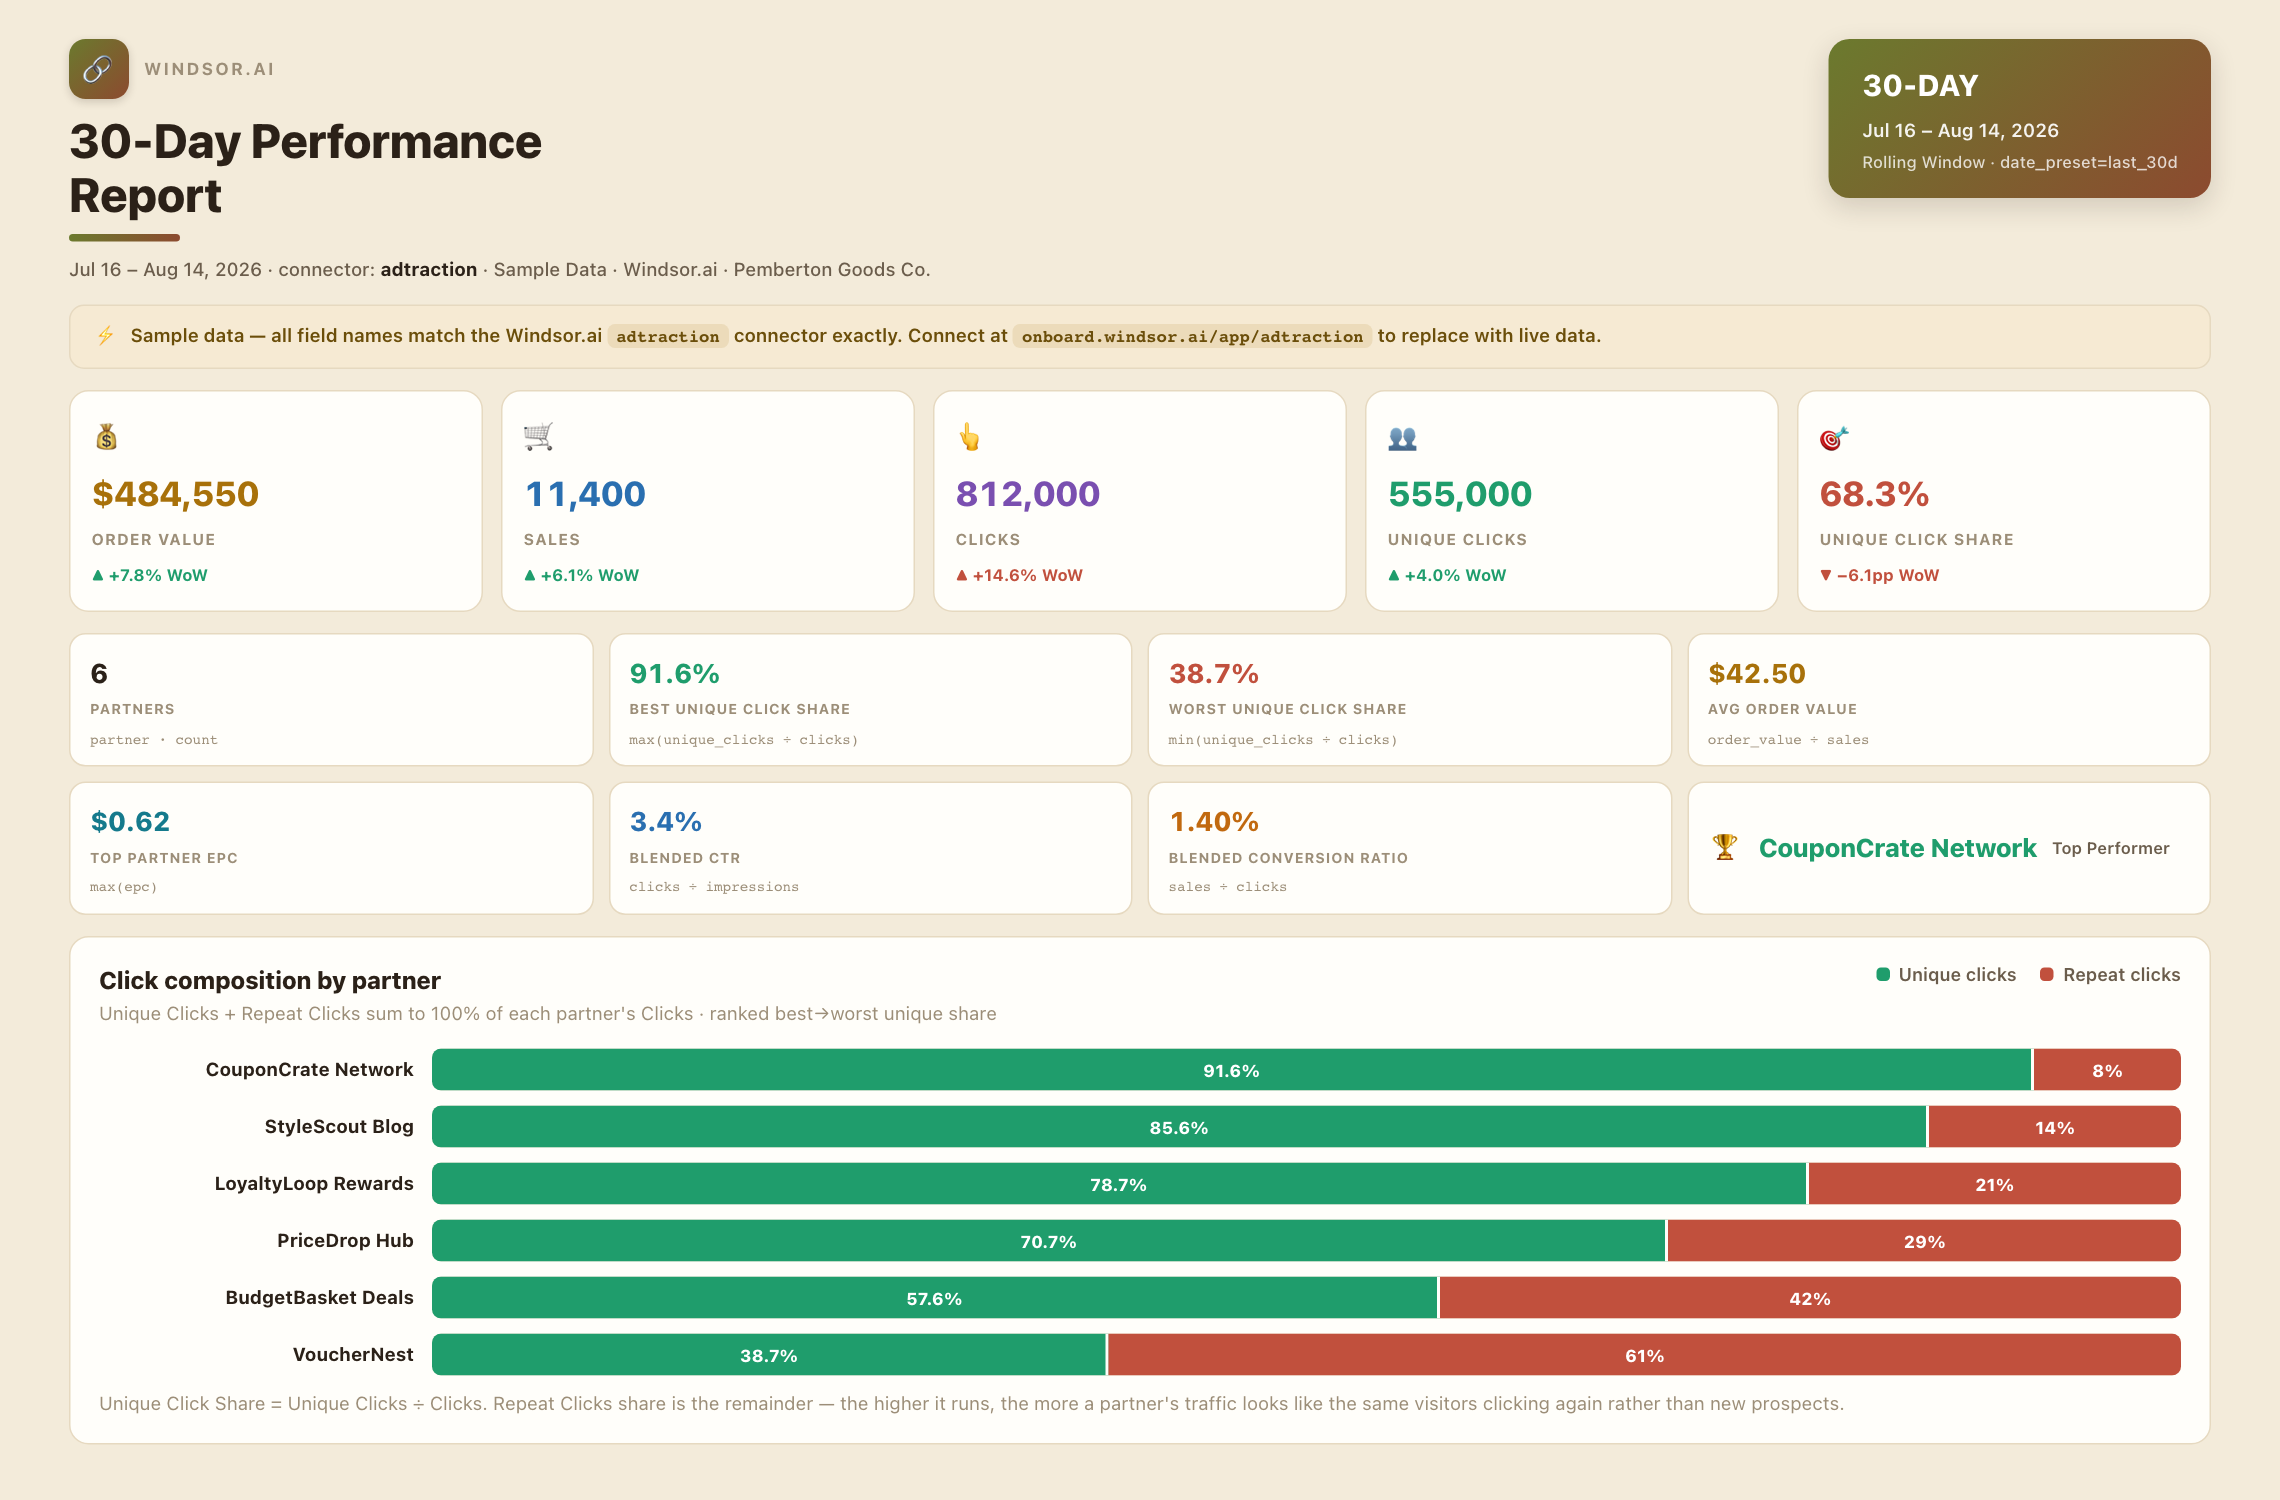The height and width of the screenshot is (1500, 2280).
Task: Click the shopping cart icon on Sales card
Action: (x=538, y=437)
